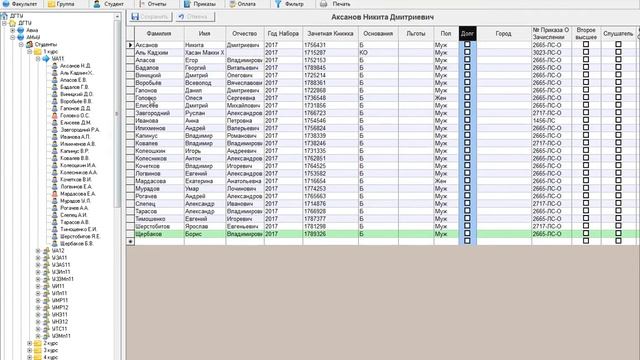This screenshot has width=640, height=360.
Task: Select the person icon beside Воробьёв В.В.
Action: (x=54, y=101)
